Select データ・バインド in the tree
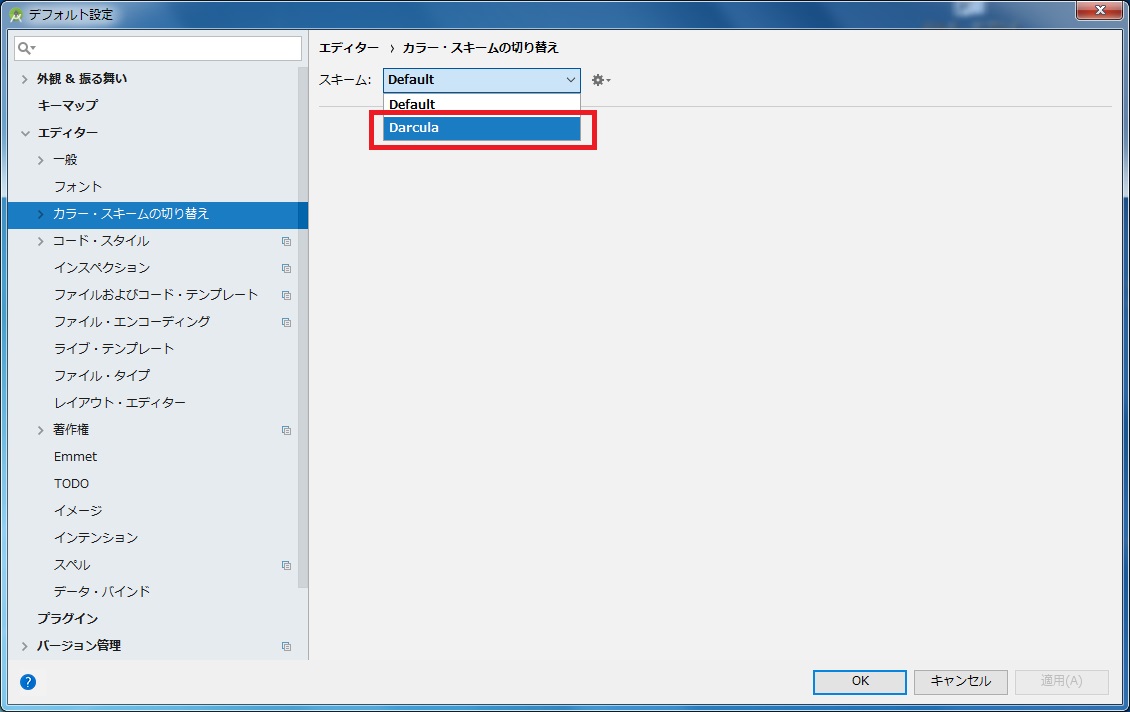The height and width of the screenshot is (712, 1130). [x=102, y=592]
